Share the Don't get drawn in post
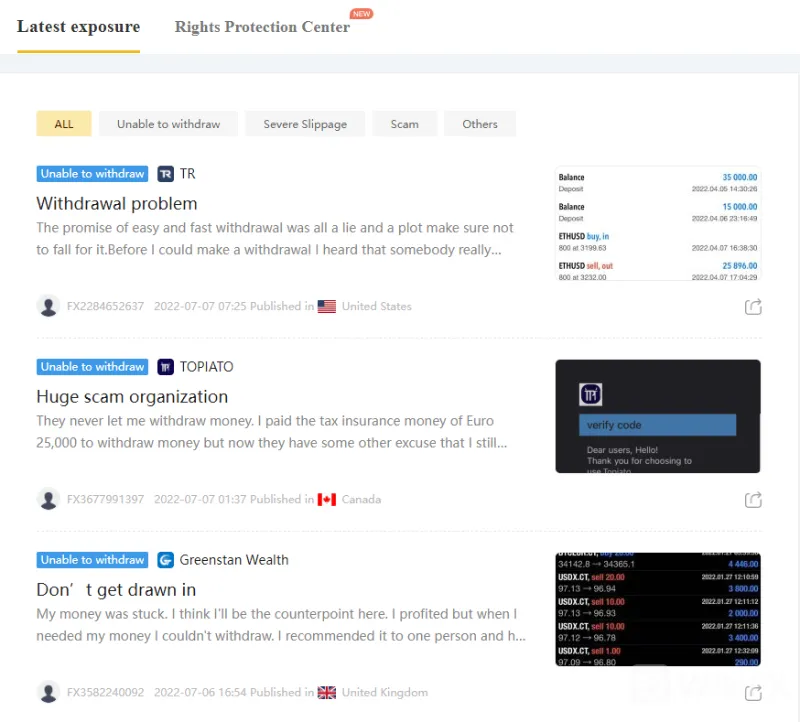 pyautogui.click(x=753, y=693)
